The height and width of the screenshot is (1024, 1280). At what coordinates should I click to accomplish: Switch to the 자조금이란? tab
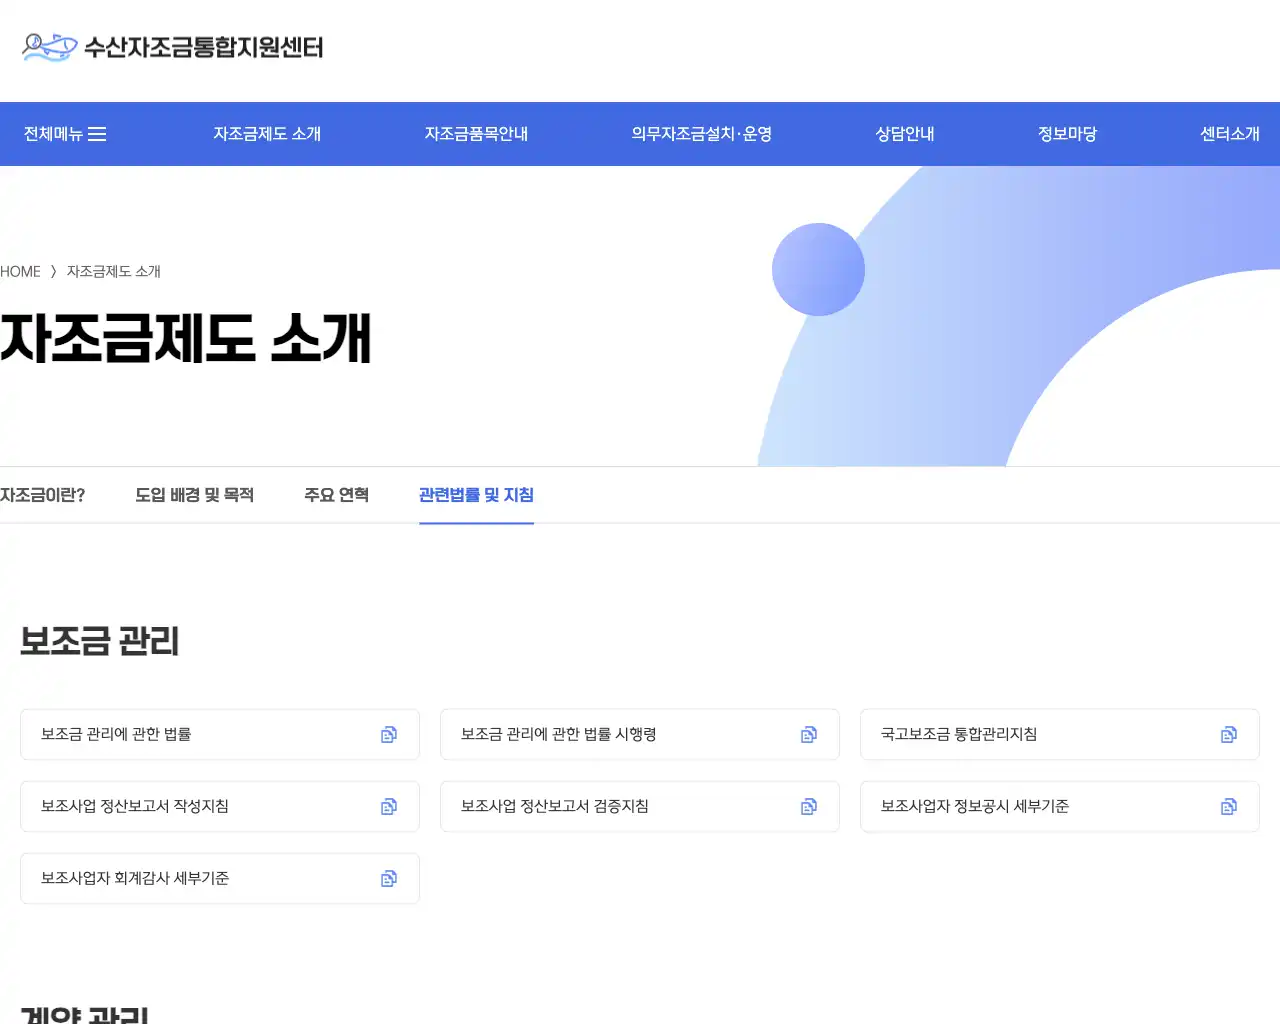43,494
